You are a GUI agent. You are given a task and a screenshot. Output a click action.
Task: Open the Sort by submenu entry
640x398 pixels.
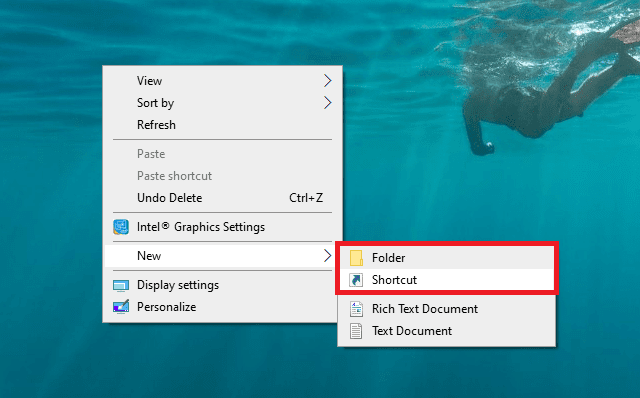(222, 103)
